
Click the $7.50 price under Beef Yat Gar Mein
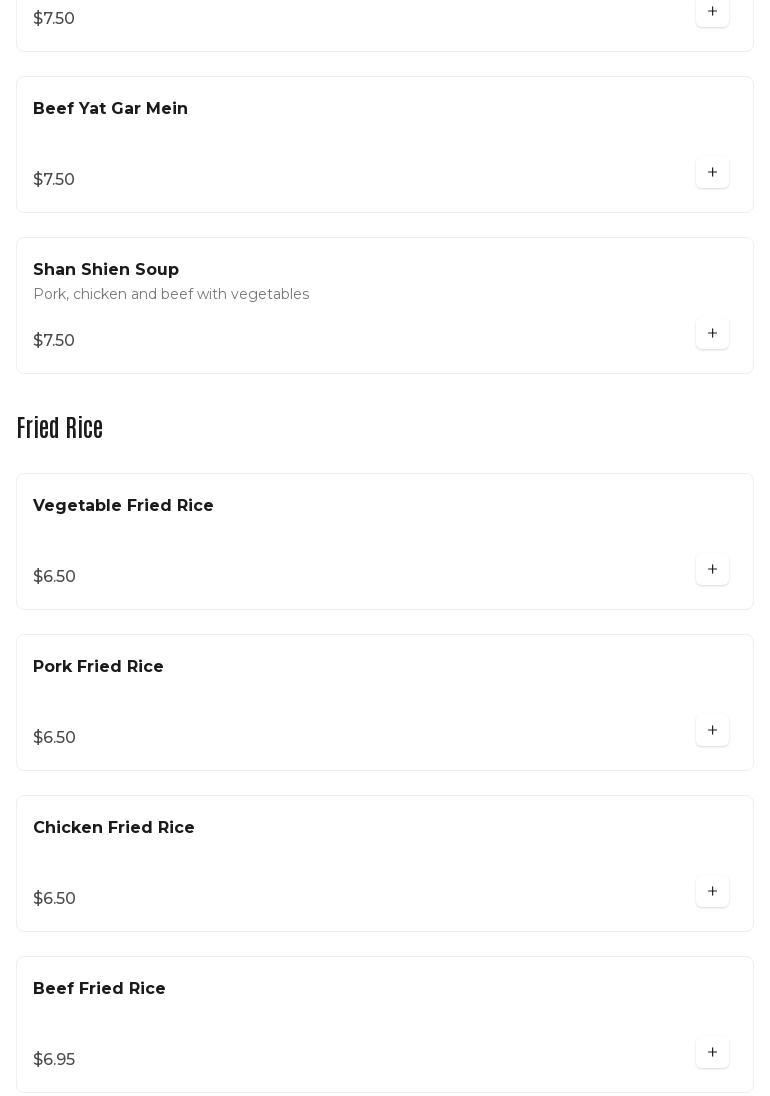54,180
